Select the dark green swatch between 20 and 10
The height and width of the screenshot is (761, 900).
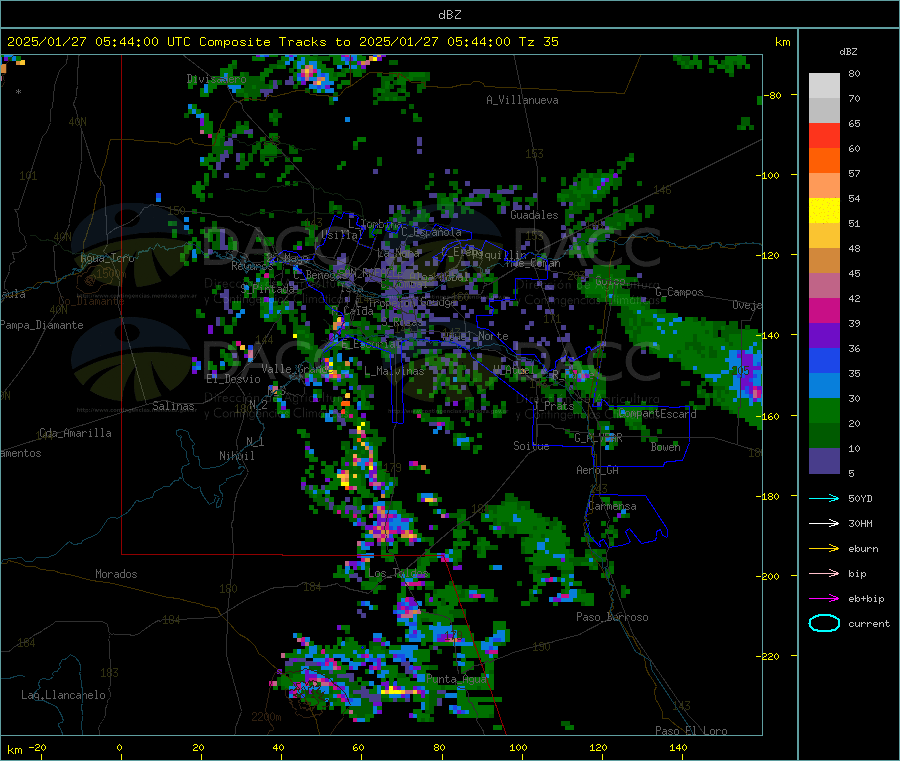point(824,436)
